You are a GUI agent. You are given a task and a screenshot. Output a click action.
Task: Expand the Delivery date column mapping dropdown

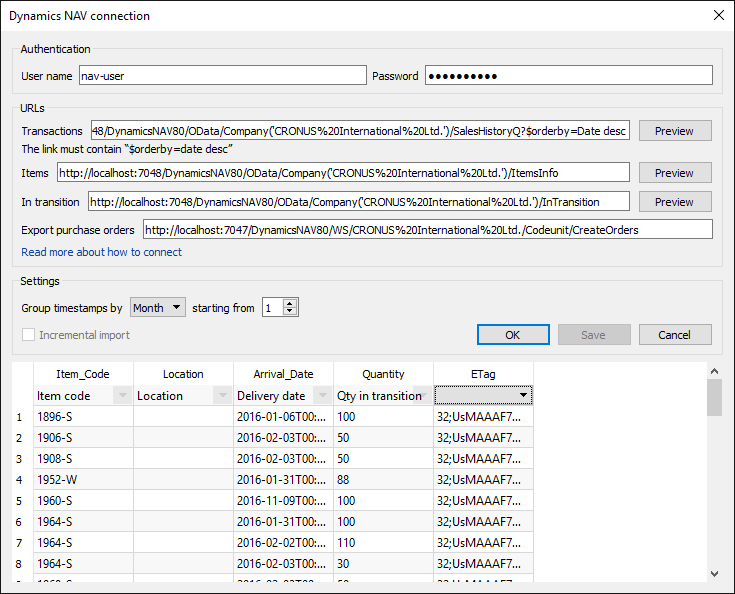(323, 396)
